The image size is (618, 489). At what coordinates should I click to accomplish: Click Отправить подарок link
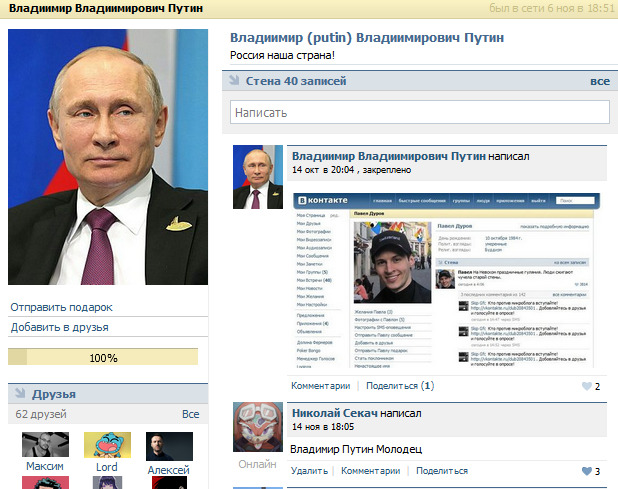pyautogui.click(x=61, y=307)
